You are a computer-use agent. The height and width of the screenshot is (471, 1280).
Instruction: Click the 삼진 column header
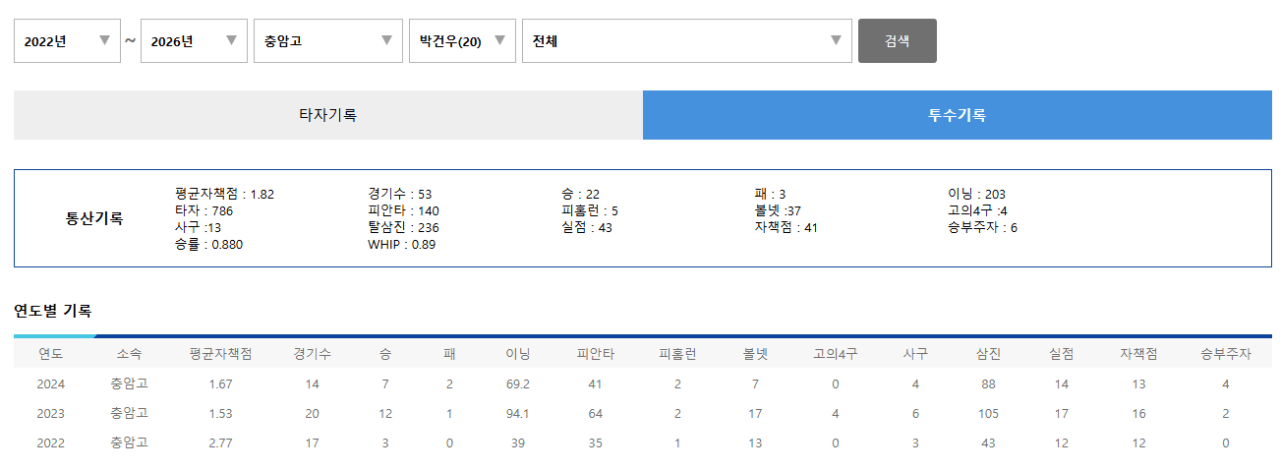pos(988,353)
